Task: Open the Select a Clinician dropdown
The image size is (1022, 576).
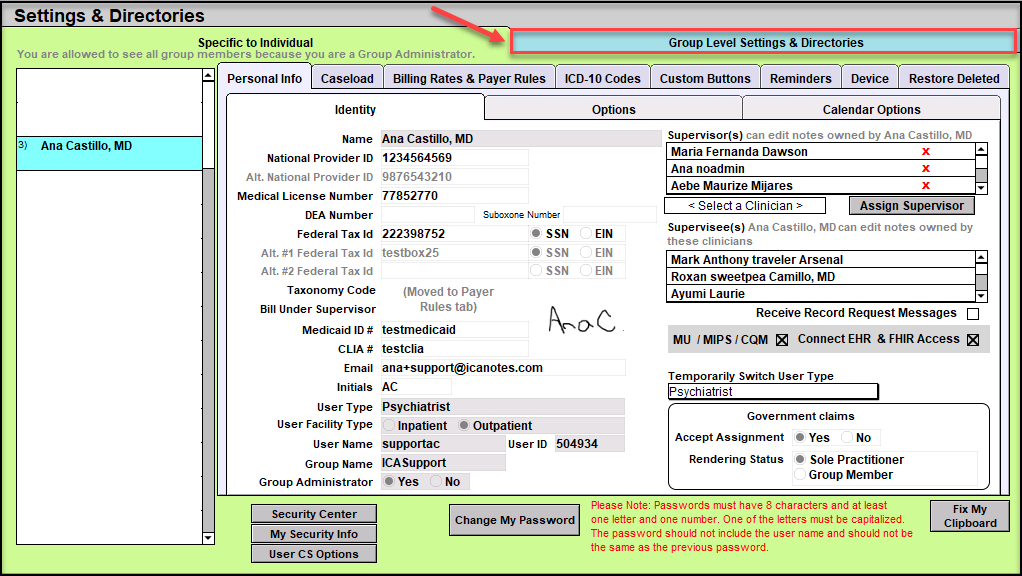Action: 745,206
